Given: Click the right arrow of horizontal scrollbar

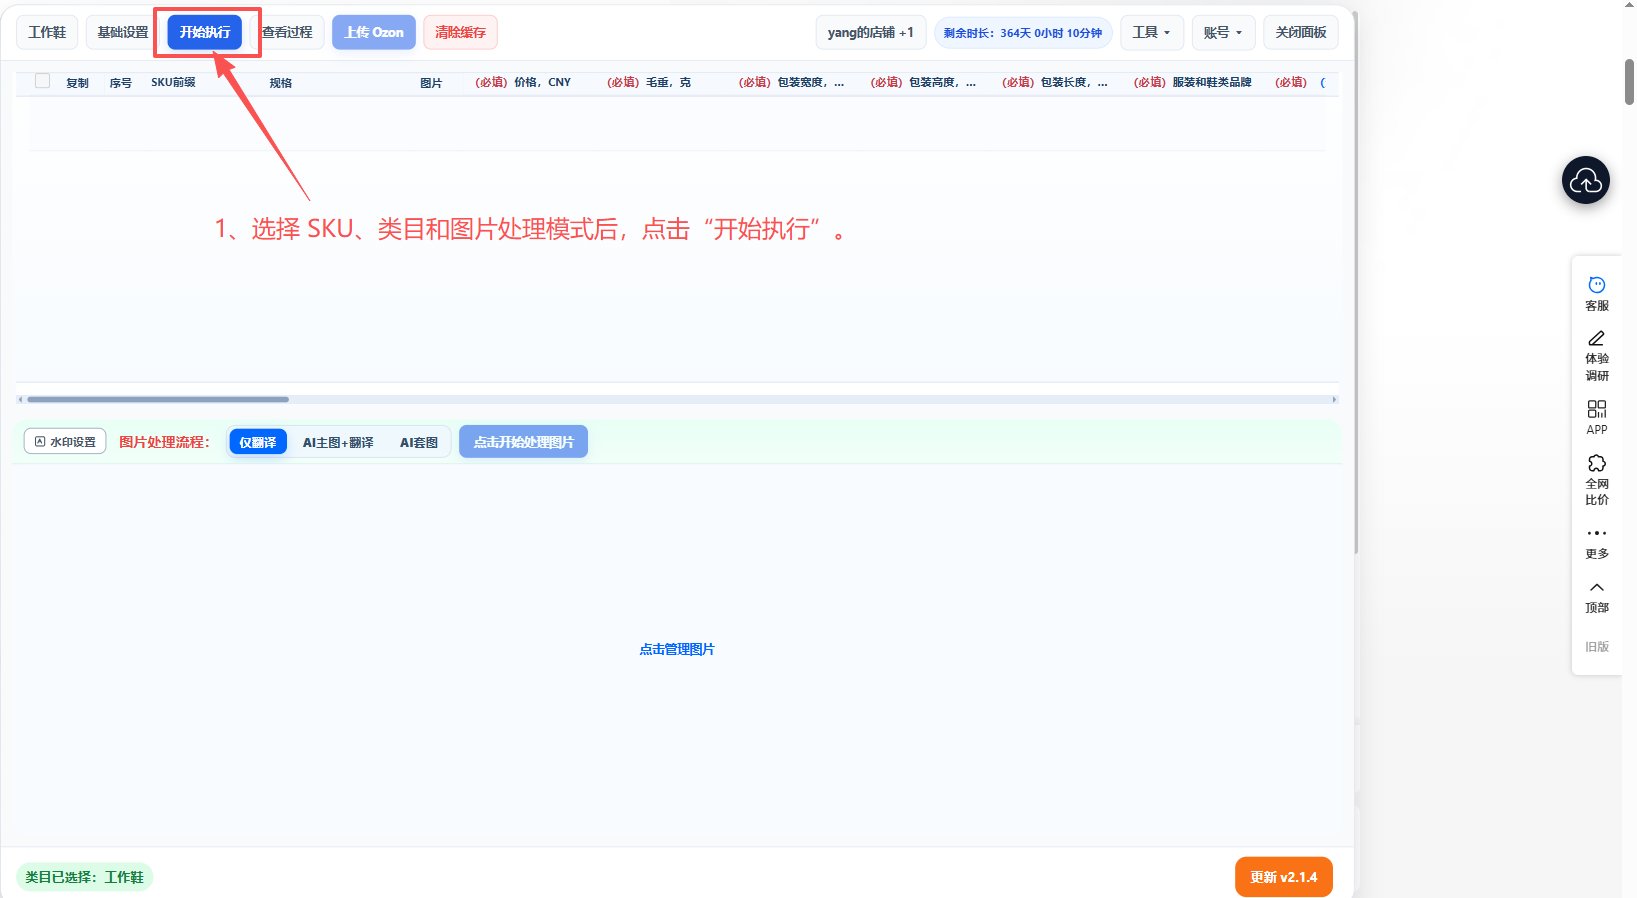Looking at the screenshot, I should click(x=1334, y=399).
